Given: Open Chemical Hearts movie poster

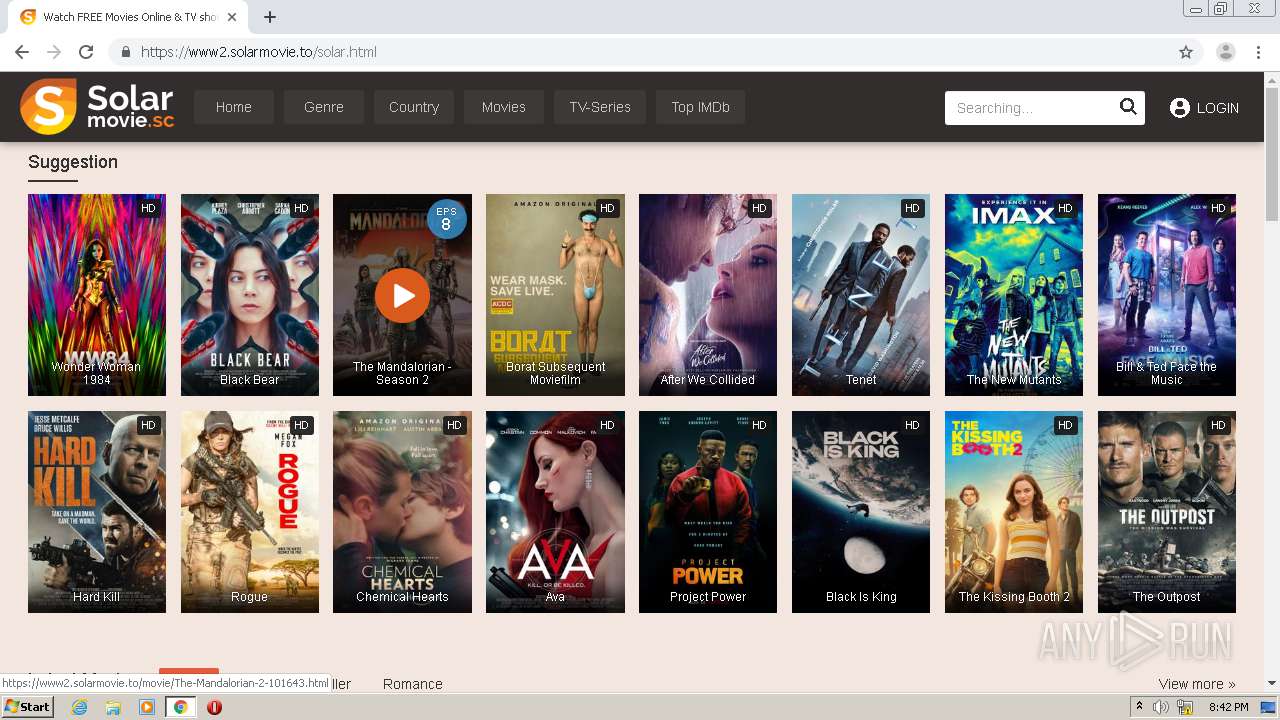Looking at the screenshot, I should tap(402, 512).
